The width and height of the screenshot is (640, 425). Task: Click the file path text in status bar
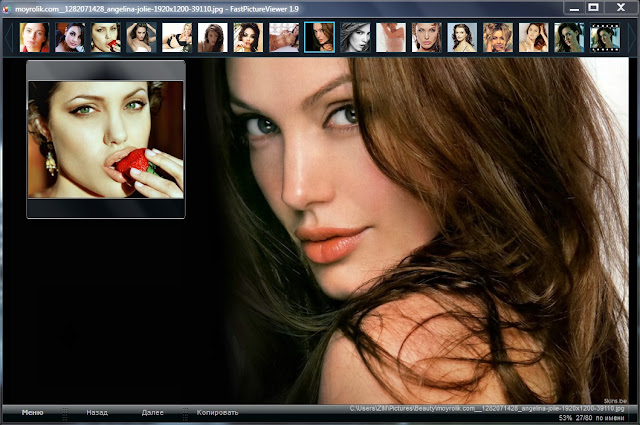pos(487,408)
